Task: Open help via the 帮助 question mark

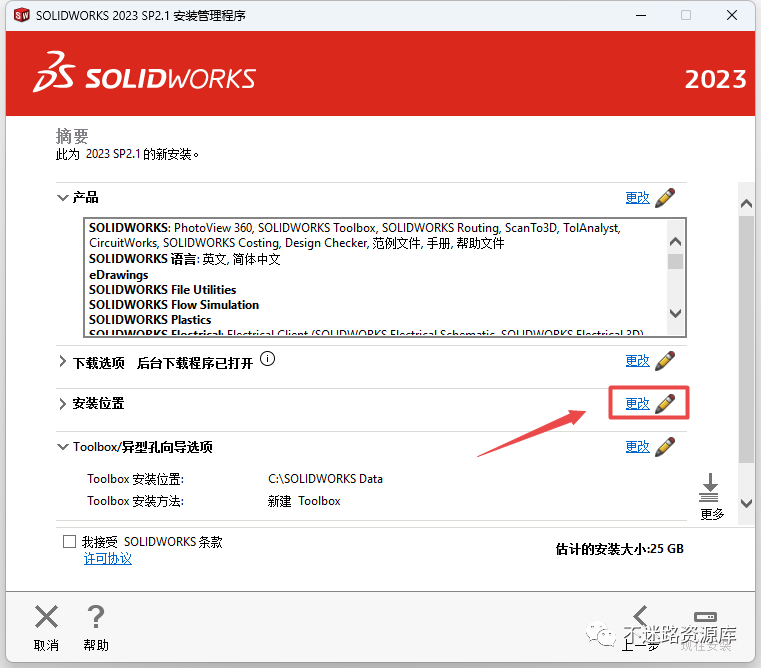Action: click(x=96, y=617)
